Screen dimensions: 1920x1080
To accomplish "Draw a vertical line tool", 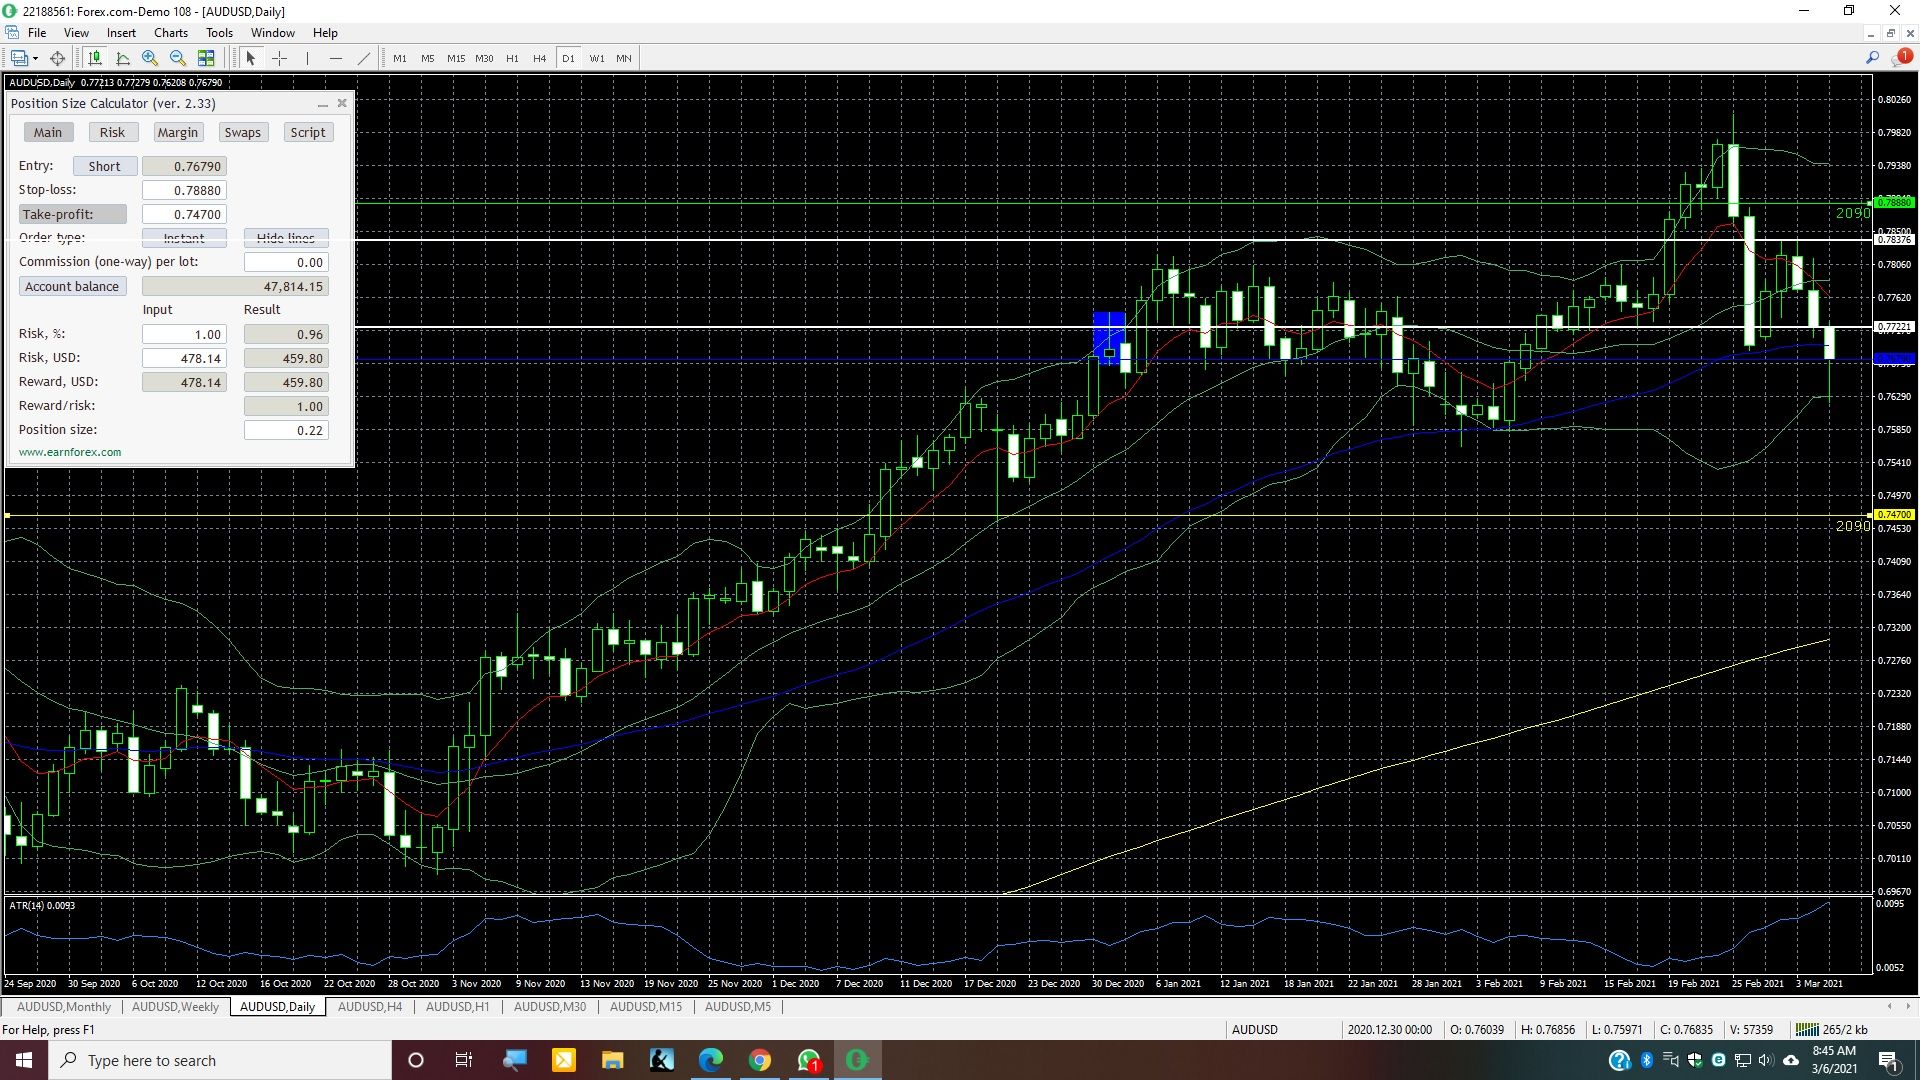I will 307,58.
